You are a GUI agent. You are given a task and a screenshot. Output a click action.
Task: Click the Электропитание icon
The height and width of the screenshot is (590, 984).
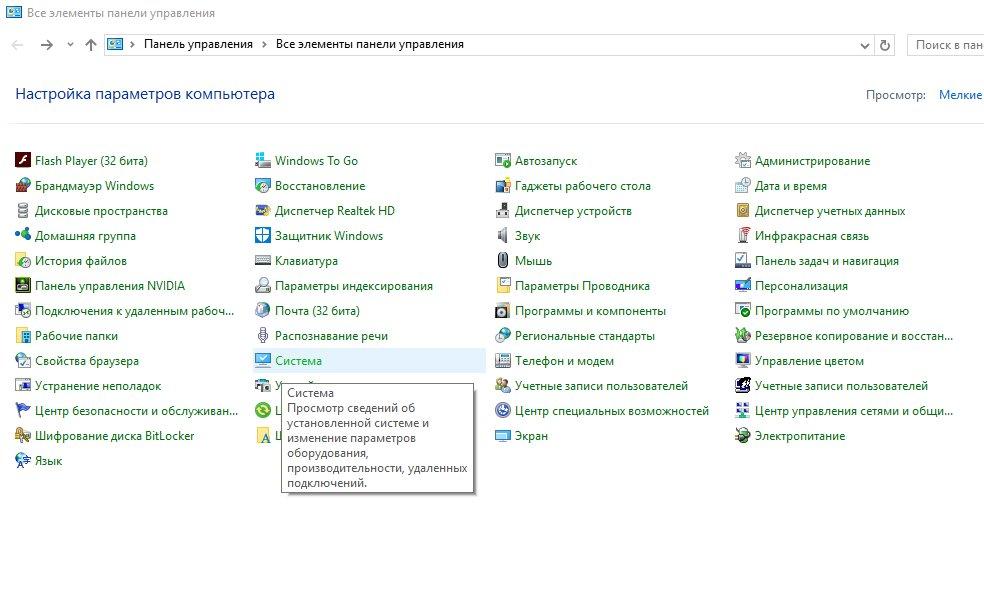(x=742, y=436)
